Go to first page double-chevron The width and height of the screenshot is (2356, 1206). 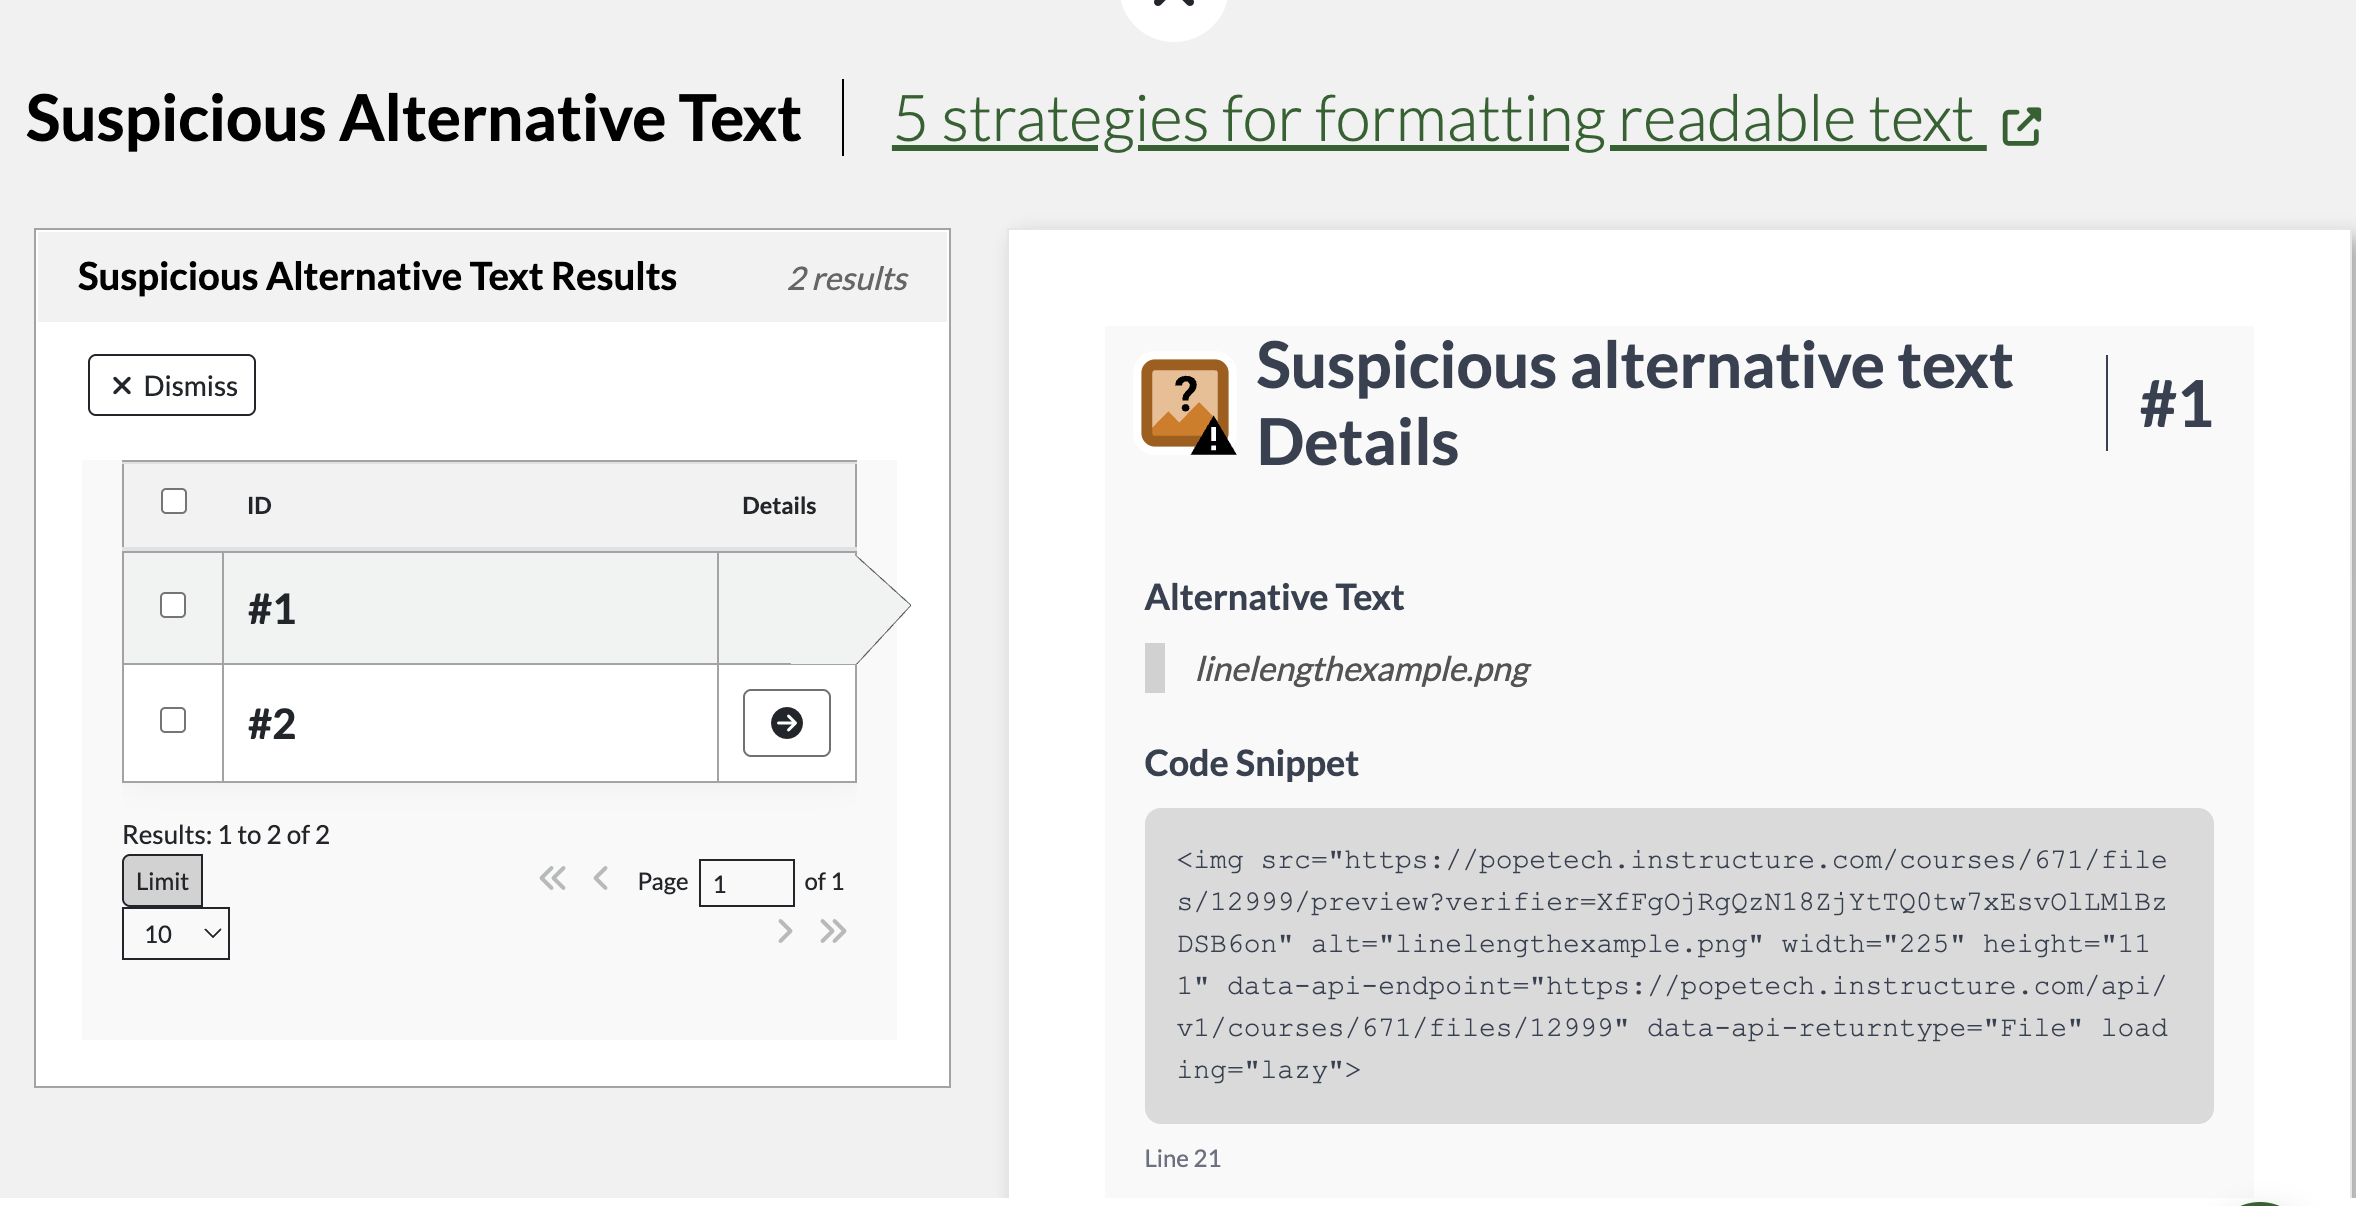click(552, 879)
